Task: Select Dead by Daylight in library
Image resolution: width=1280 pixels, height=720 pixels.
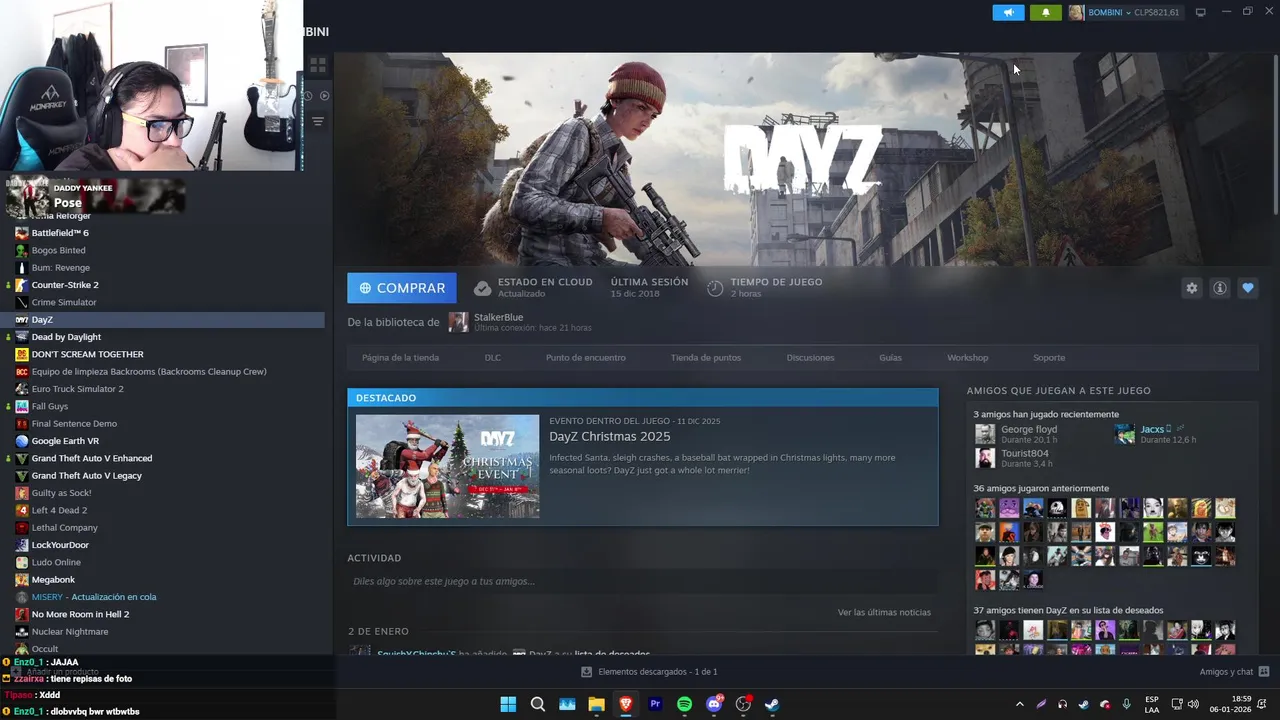Action: (66, 337)
